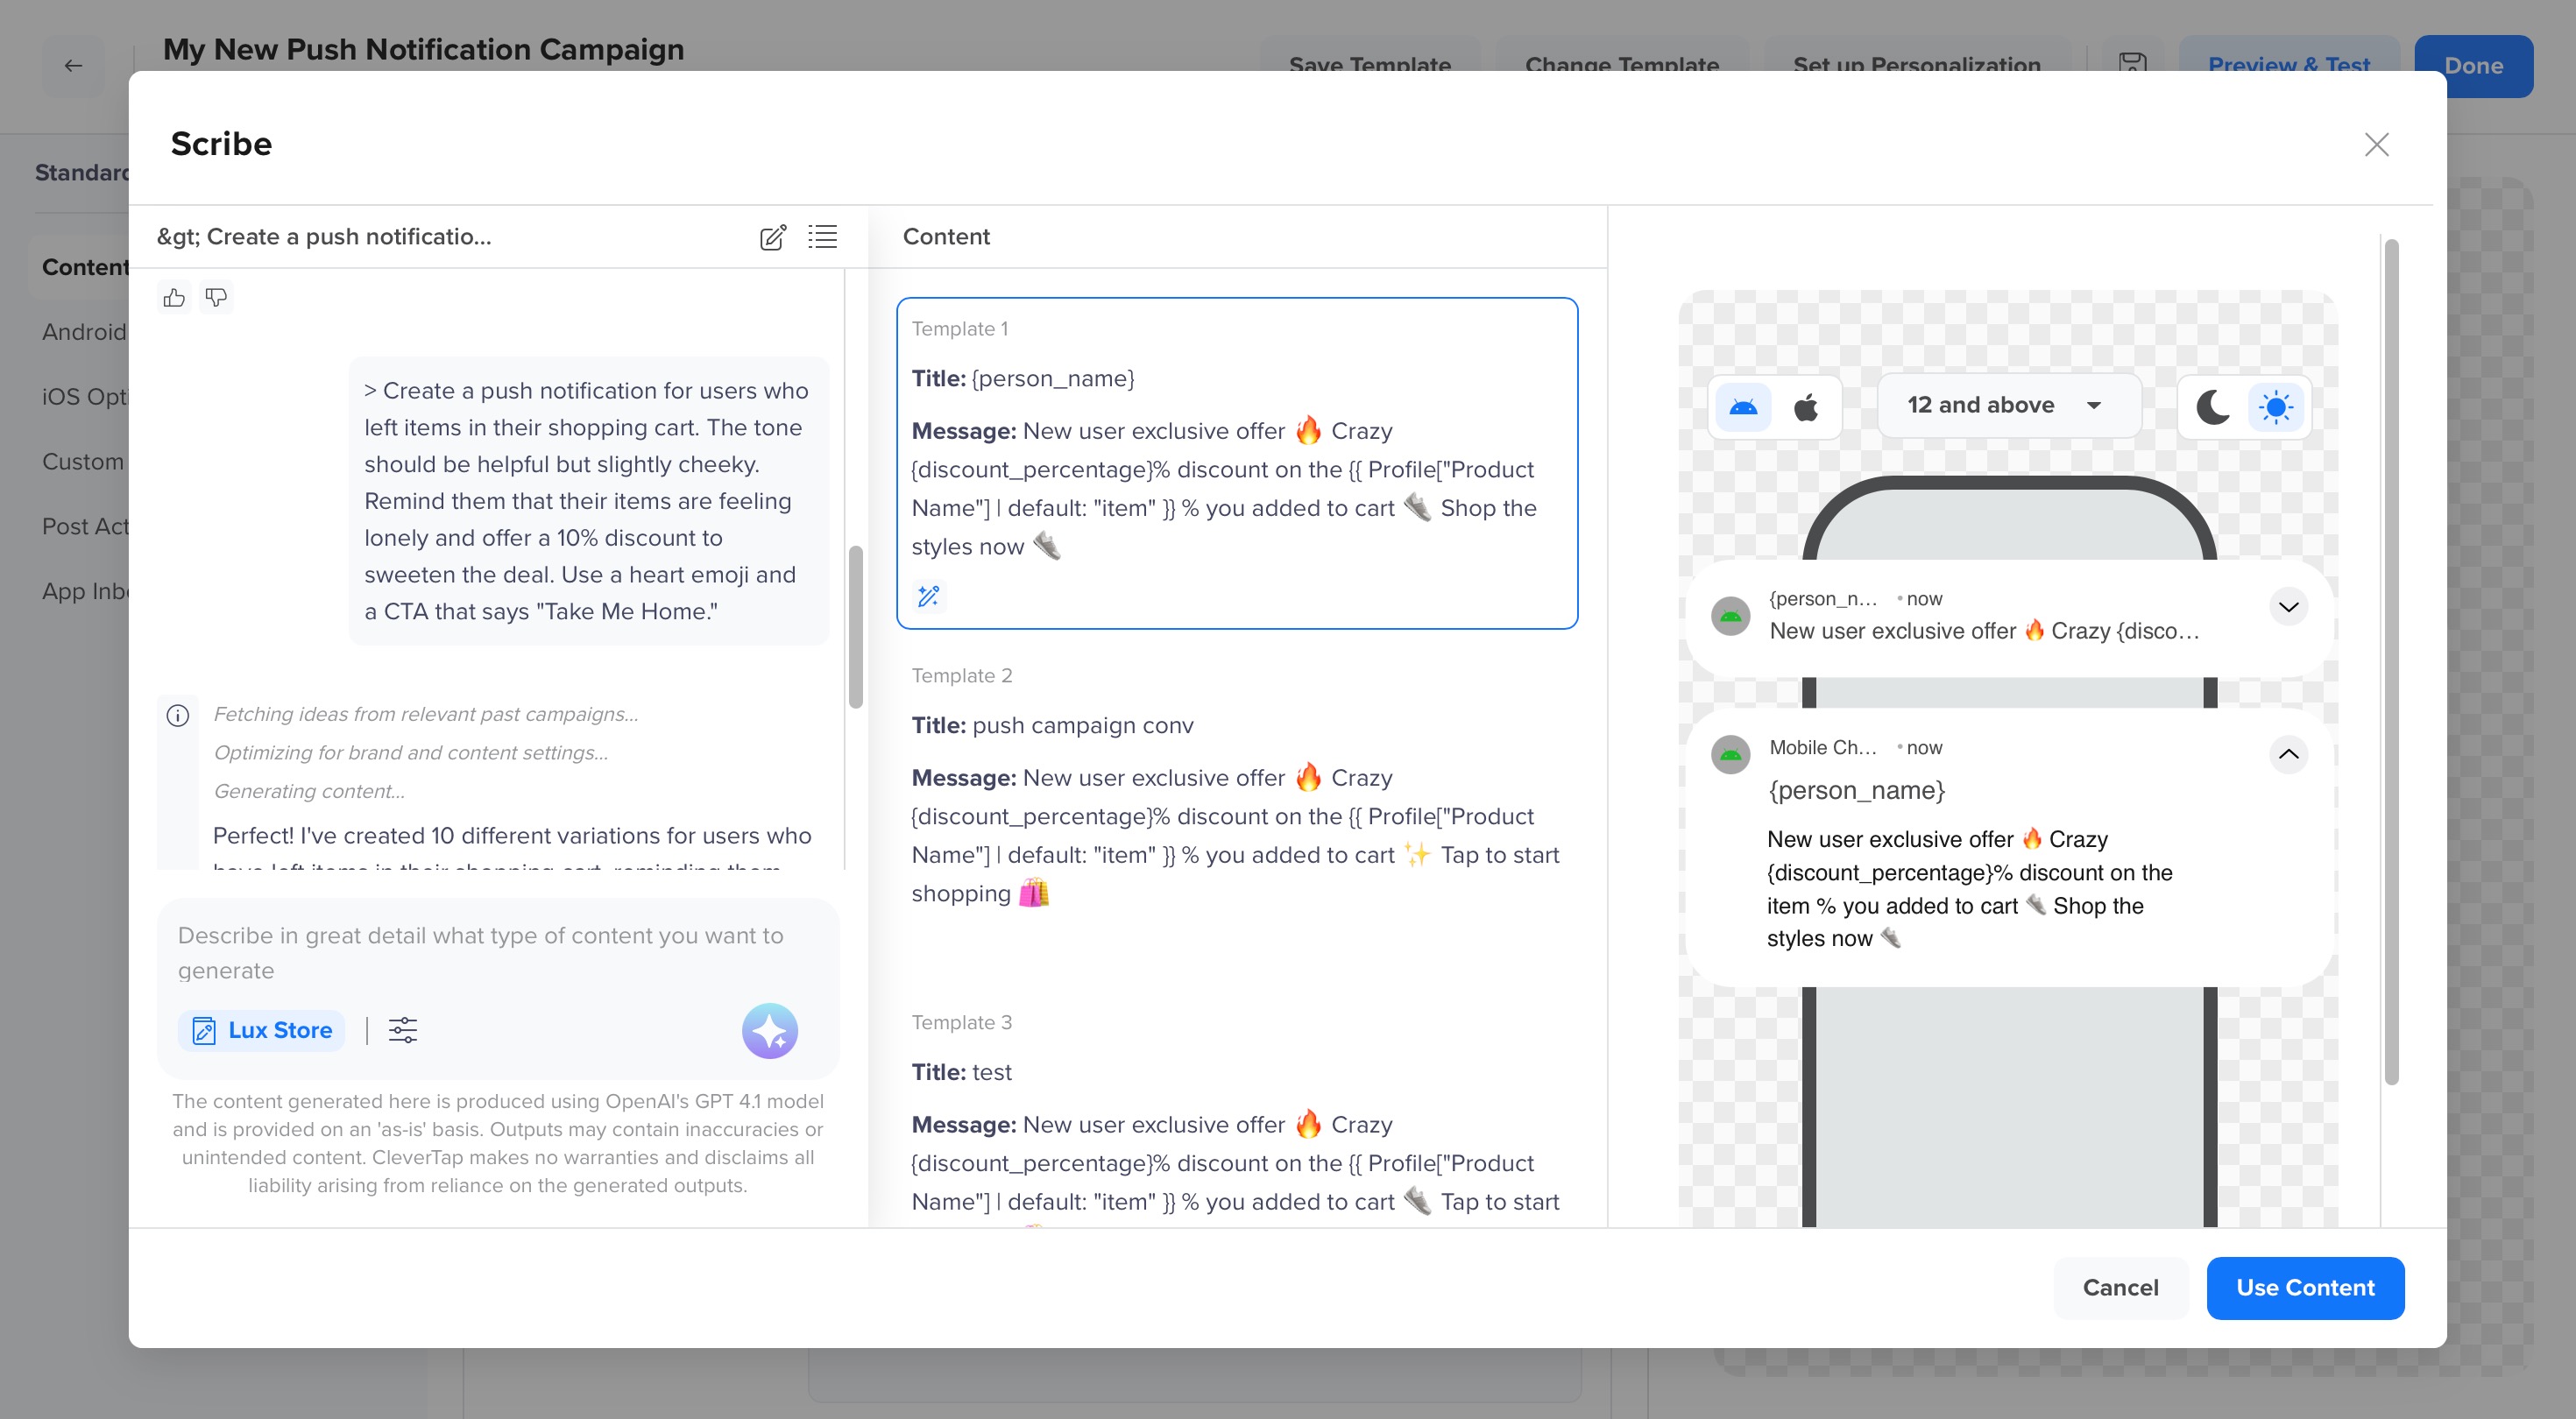This screenshot has width=2576, height=1419.
Task: Click the magic wand icon in Template 1
Action: click(x=928, y=596)
